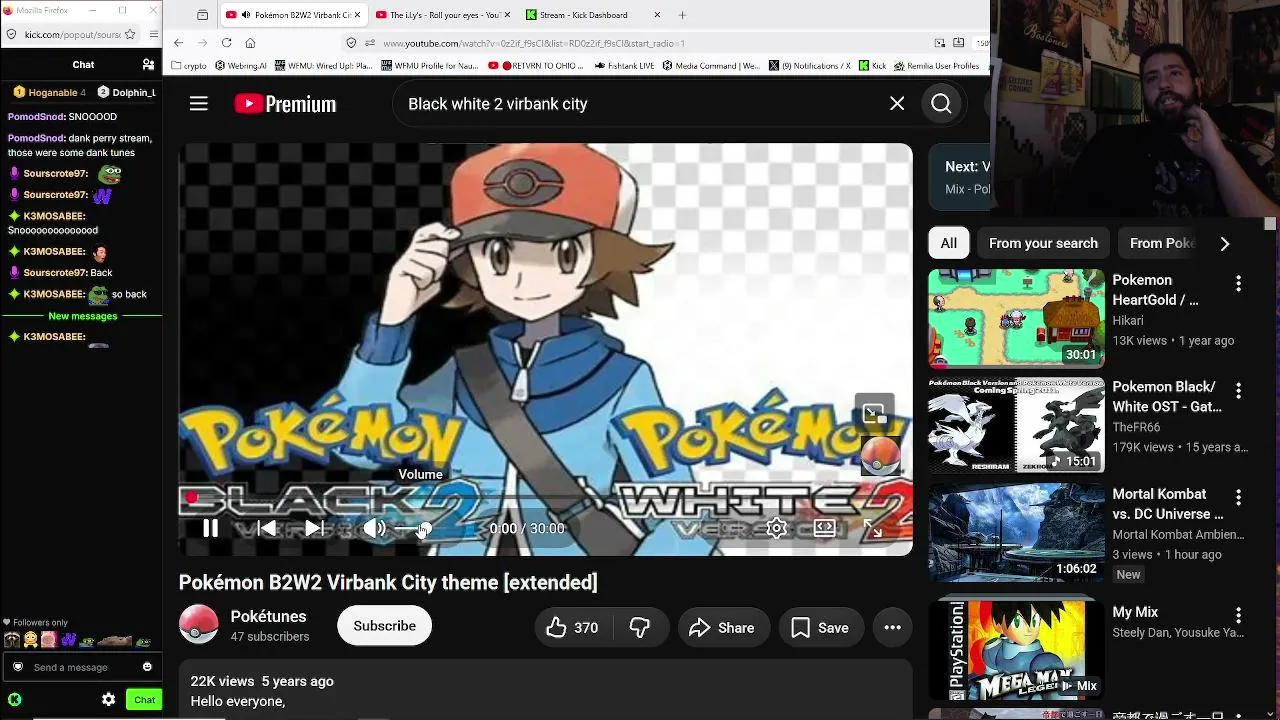Open the Pokétunes channel avatar
This screenshot has width=1280, height=720.
(199, 625)
